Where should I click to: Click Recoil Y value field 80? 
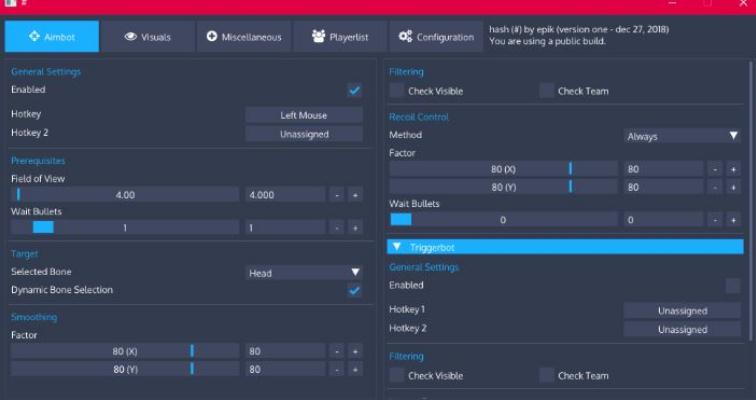(663, 187)
